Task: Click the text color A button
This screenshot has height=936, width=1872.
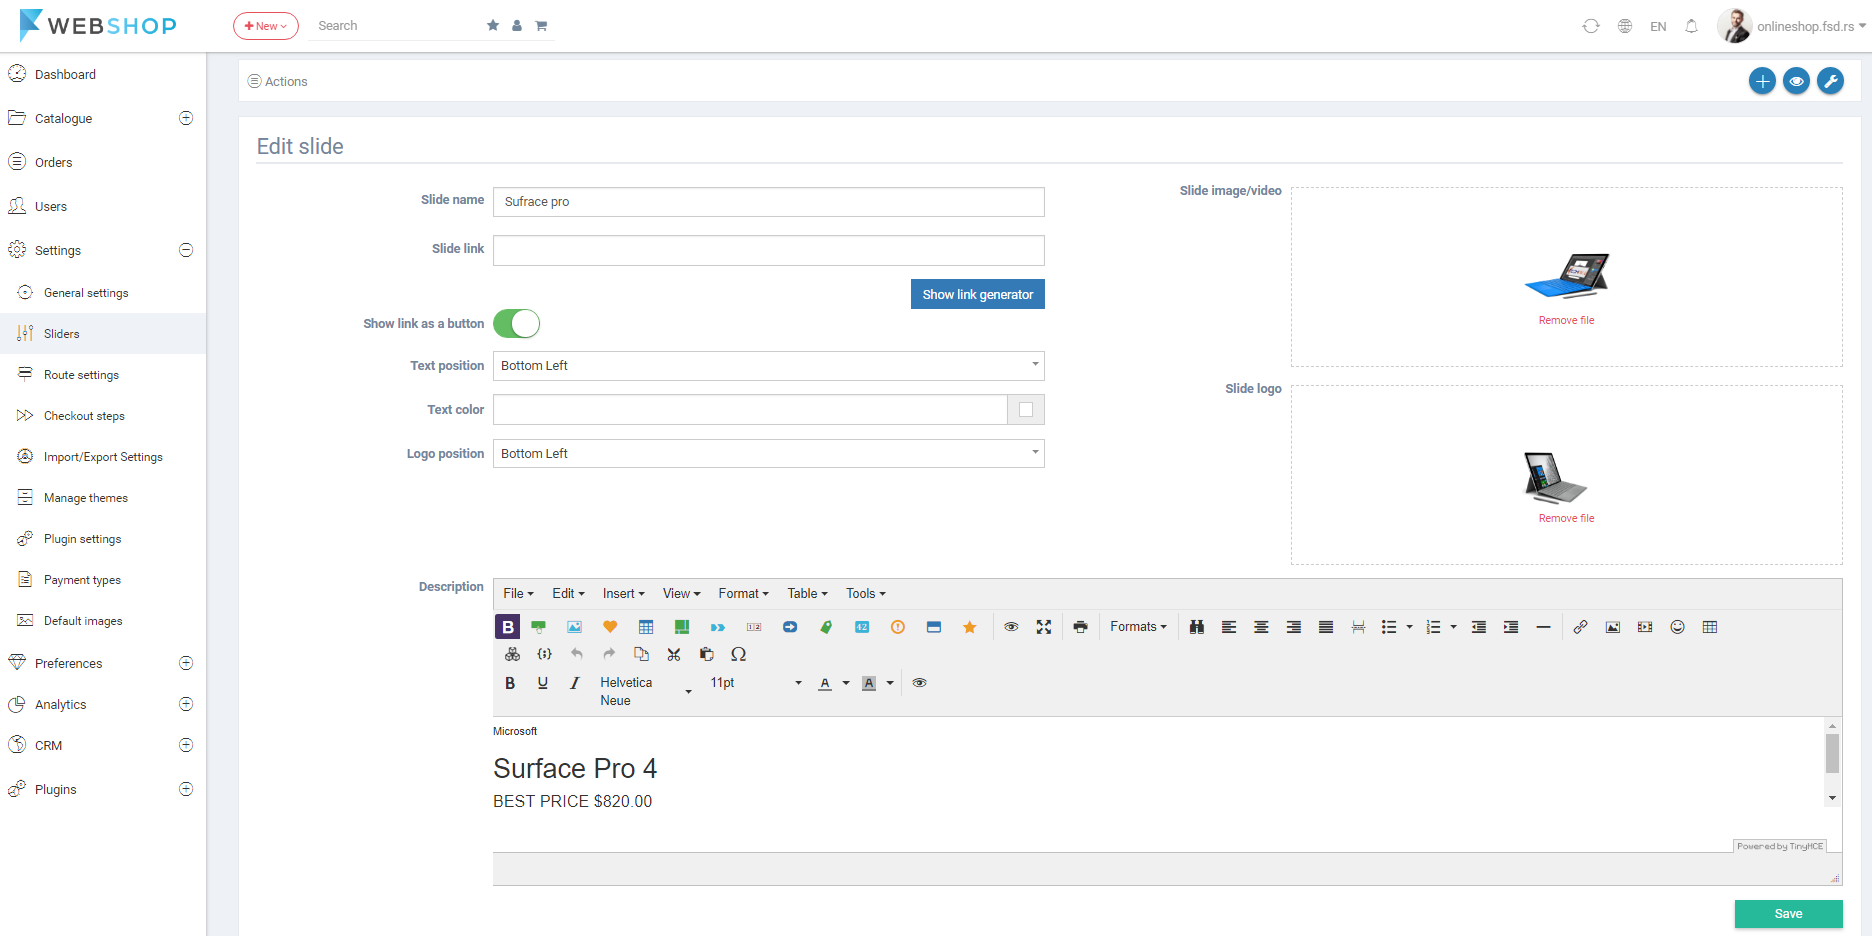Action: [x=825, y=683]
